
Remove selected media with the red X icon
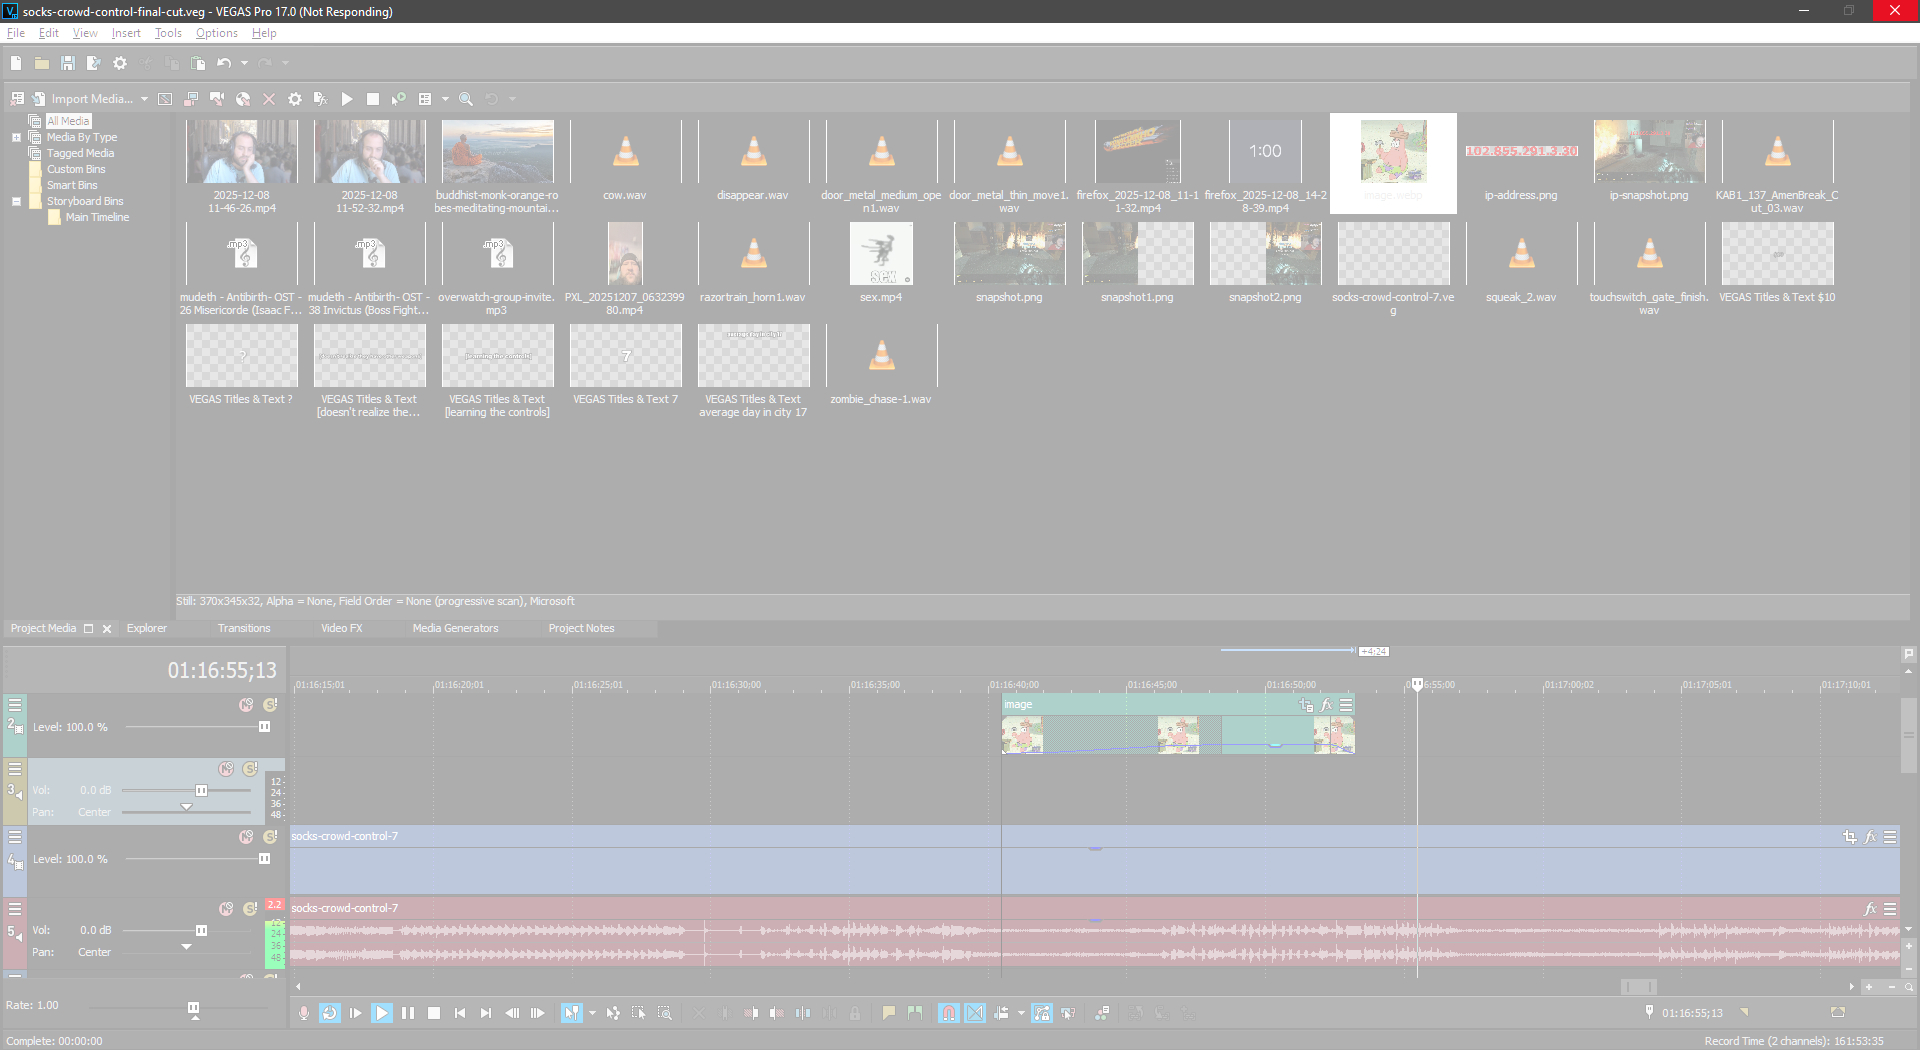coord(269,99)
